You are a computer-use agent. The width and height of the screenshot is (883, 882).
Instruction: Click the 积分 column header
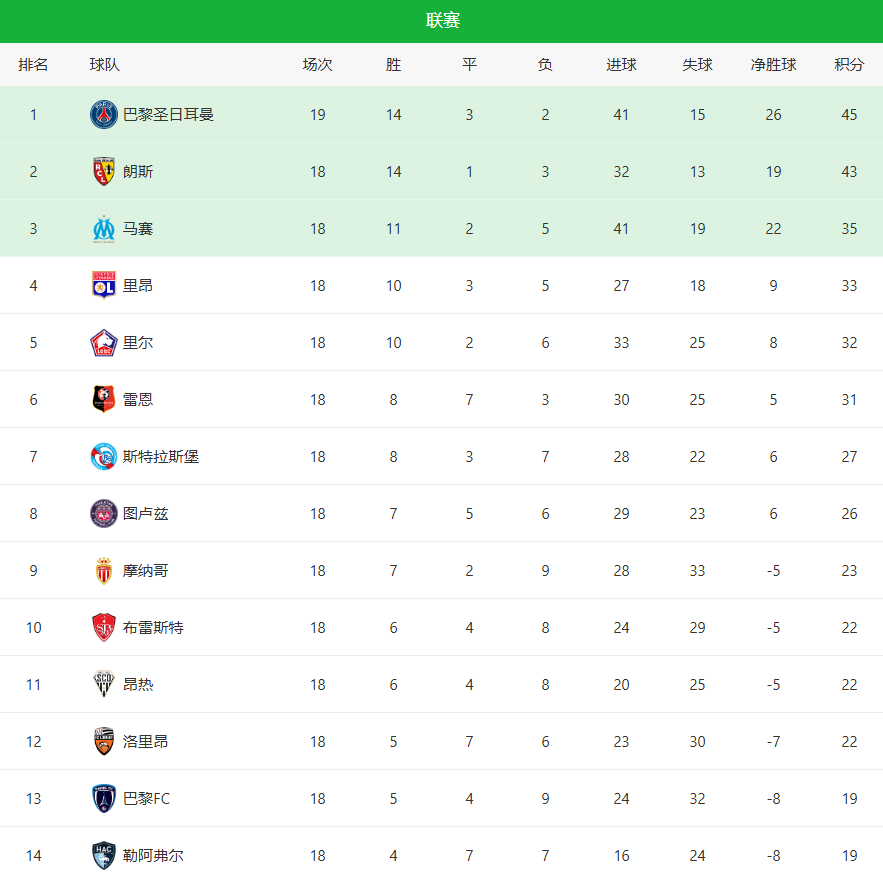[x=849, y=65]
